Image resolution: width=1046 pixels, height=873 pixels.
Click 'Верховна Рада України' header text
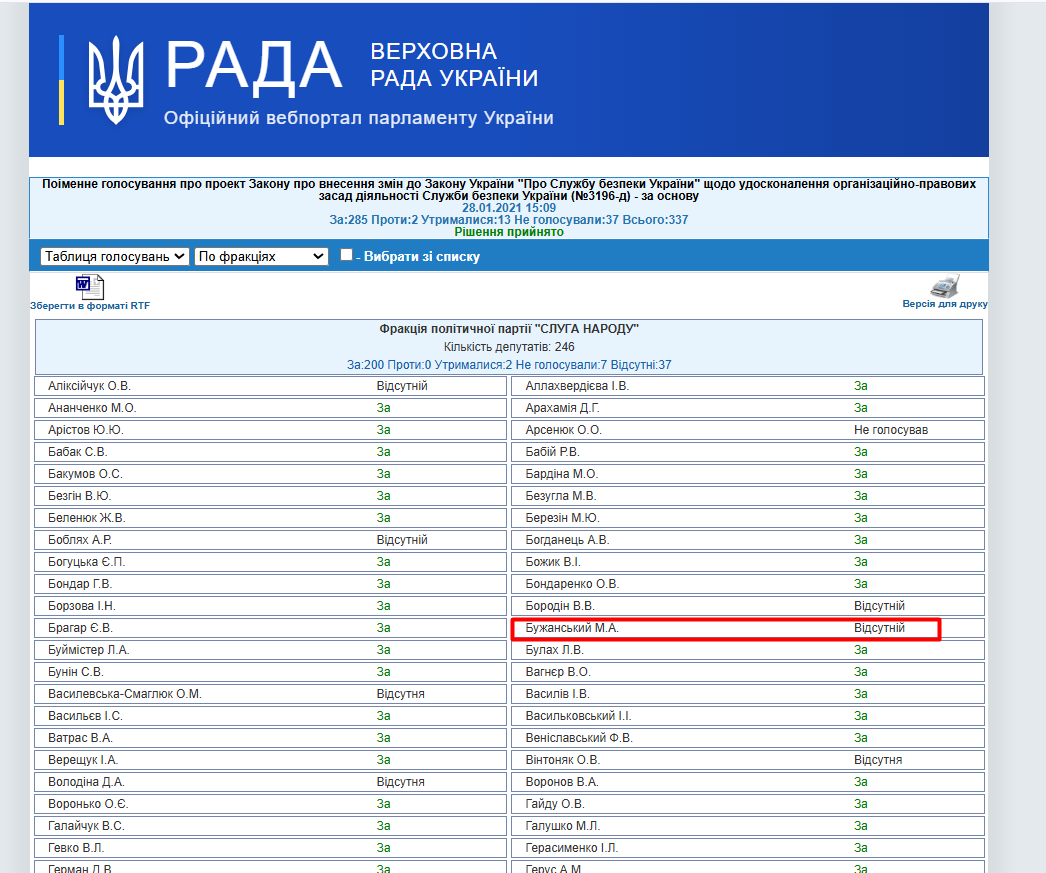pyautogui.click(x=454, y=65)
